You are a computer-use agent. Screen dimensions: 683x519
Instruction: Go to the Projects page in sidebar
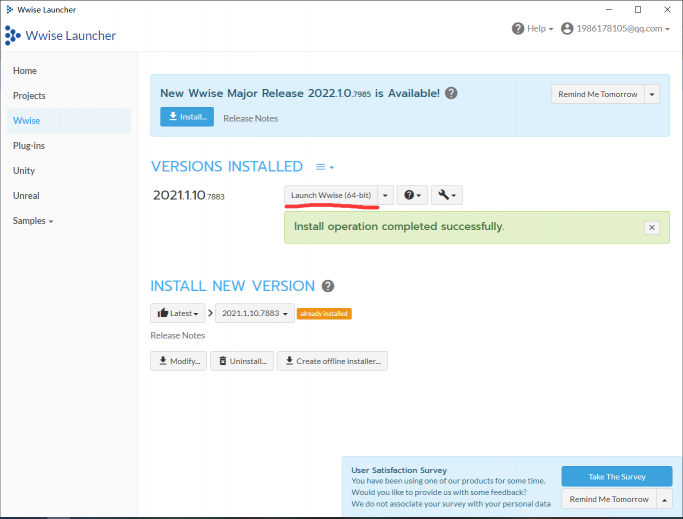pos(29,96)
